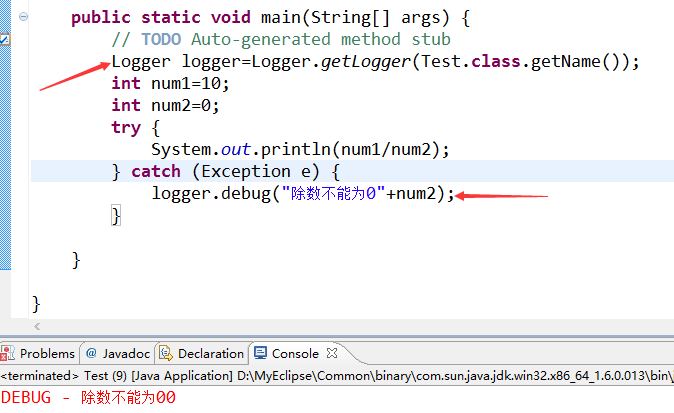Close the Console view with X

tap(332, 353)
